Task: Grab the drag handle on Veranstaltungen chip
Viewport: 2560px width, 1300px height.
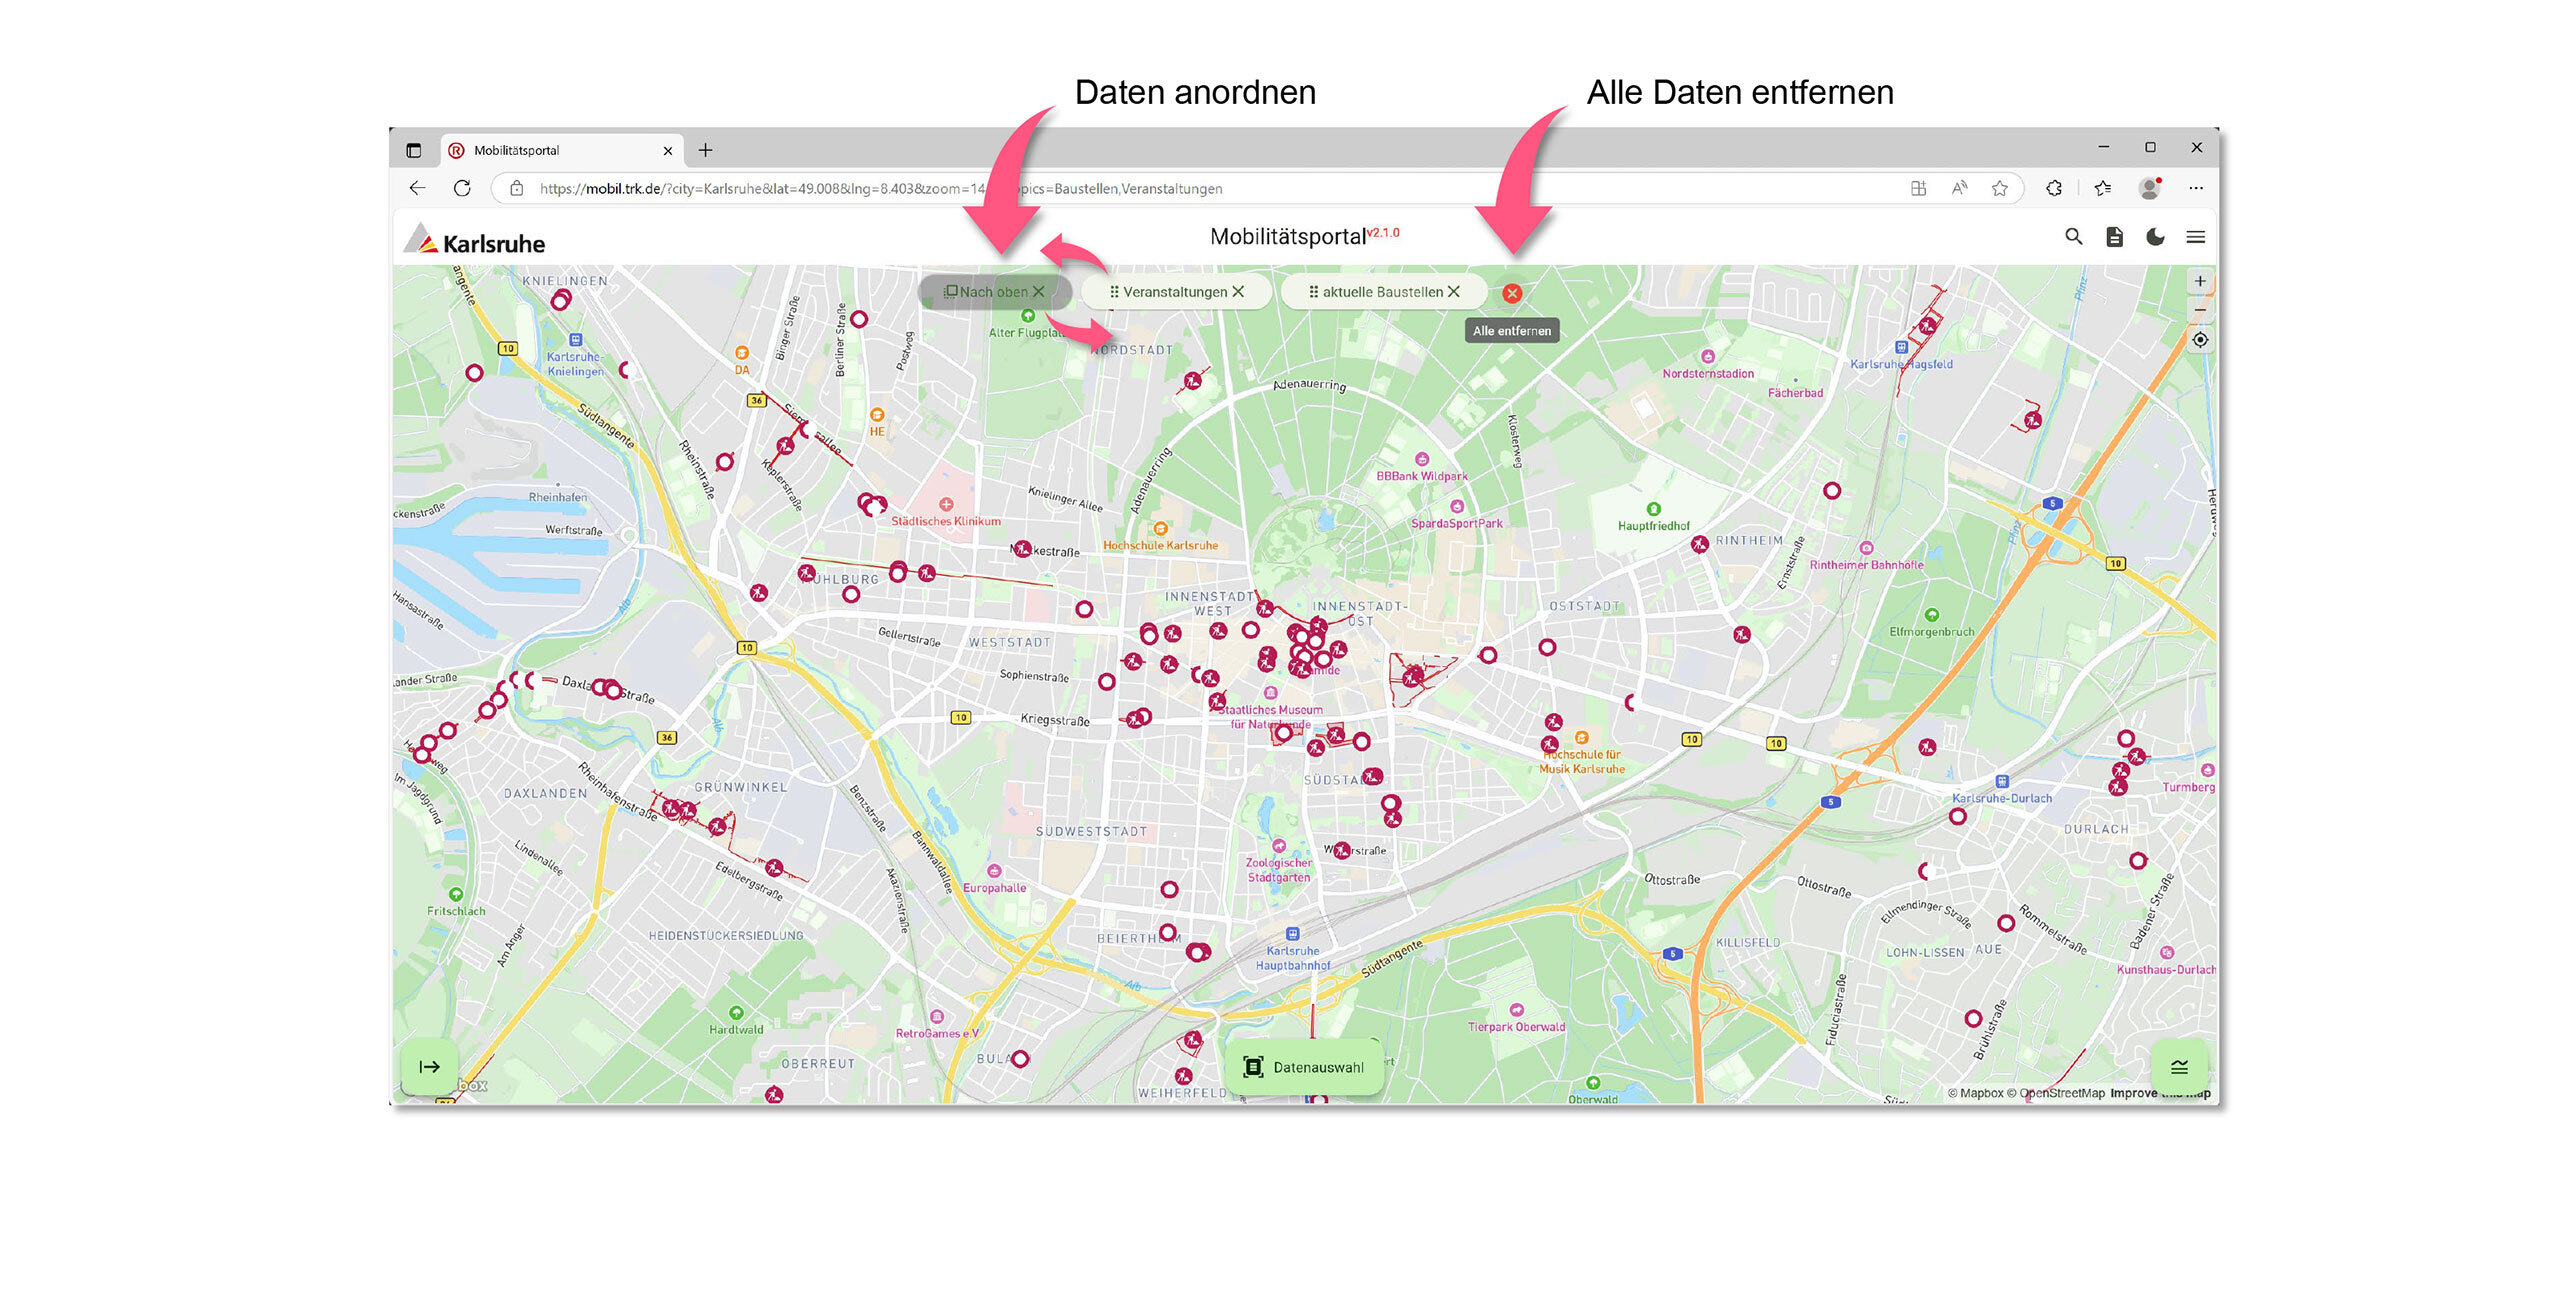Action: (x=1114, y=292)
